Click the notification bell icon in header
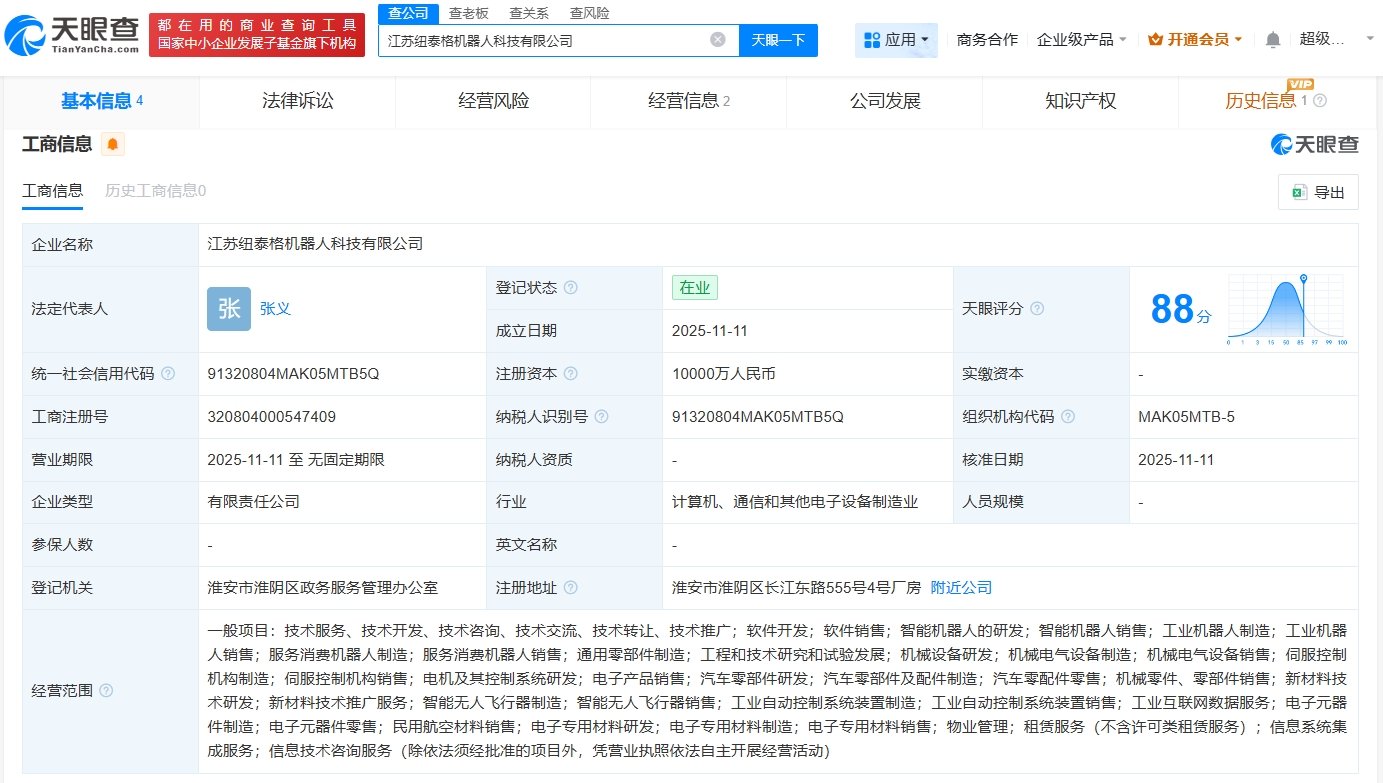This screenshot has width=1383, height=783. tap(1272, 40)
